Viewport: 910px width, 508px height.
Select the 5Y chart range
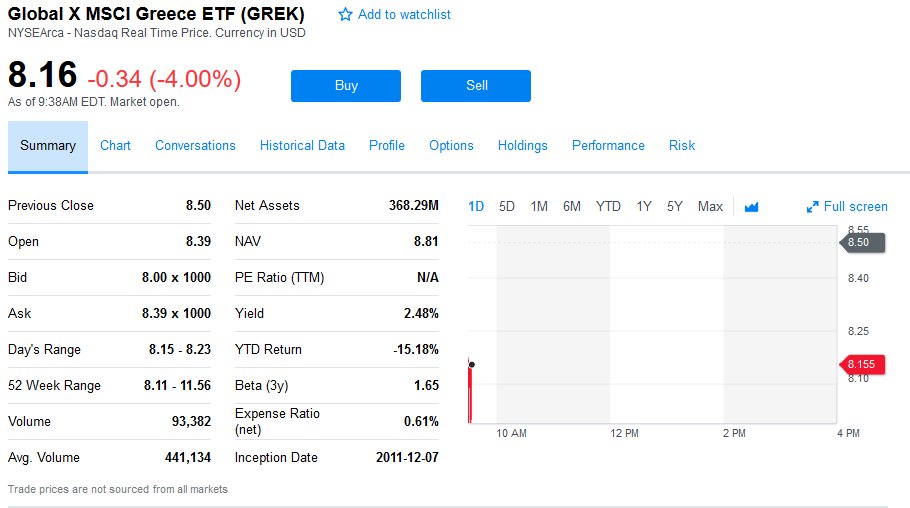pyautogui.click(x=674, y=207)
